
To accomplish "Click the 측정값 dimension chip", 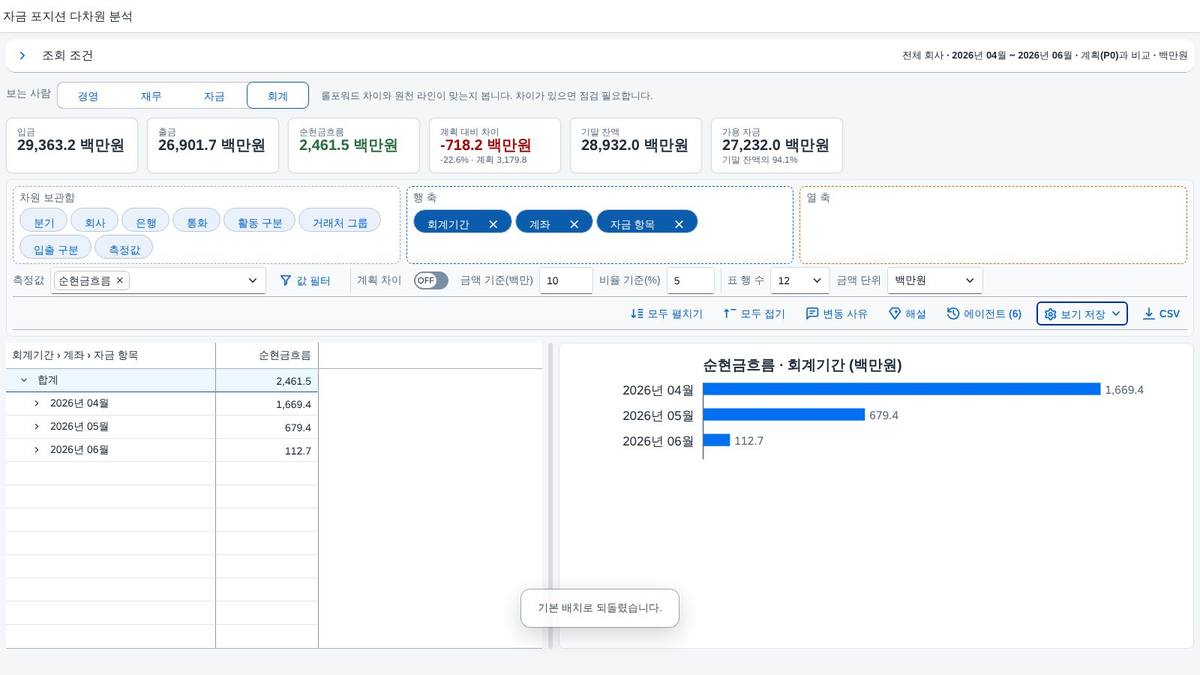I will point(124,248).
